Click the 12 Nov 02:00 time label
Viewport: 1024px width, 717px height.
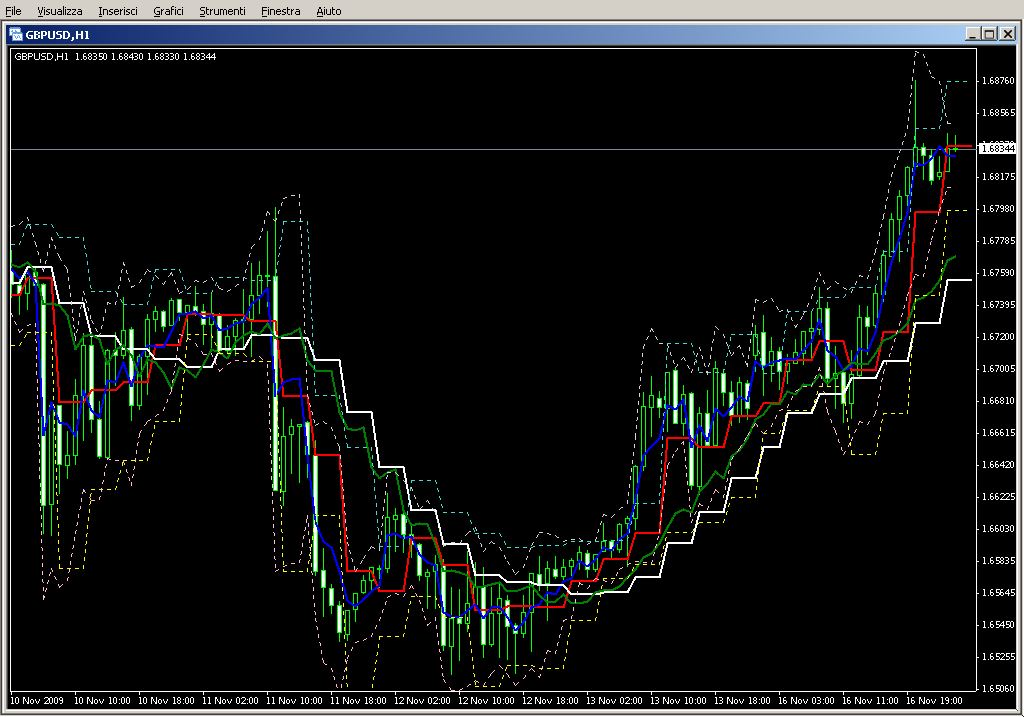tap(422, 701)
